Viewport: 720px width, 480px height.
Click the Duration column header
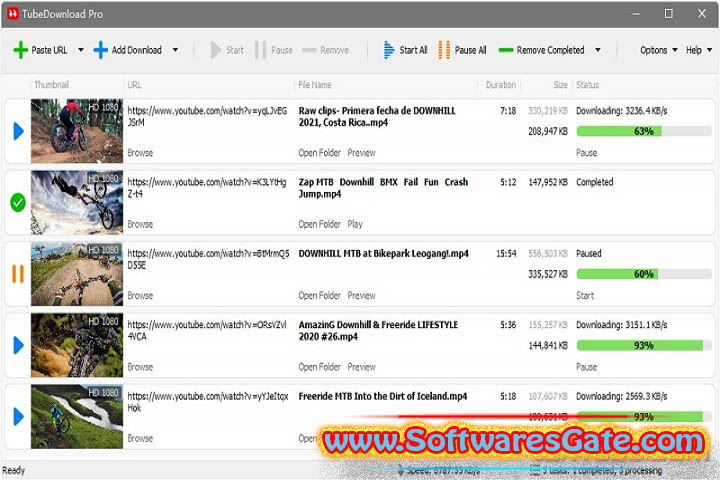(501, 85)
